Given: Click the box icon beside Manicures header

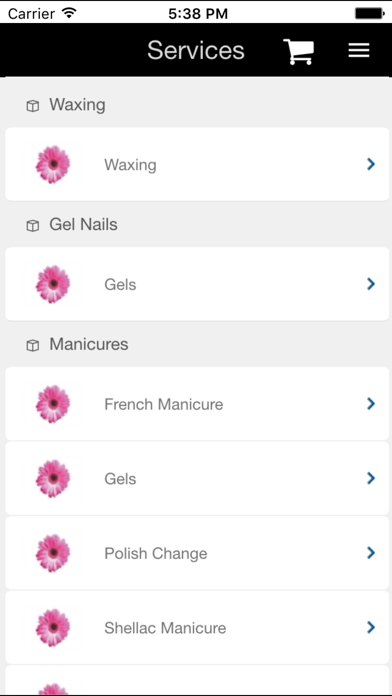Looking at the screenshot, I should pyautogui.click(x=32, y=345).
